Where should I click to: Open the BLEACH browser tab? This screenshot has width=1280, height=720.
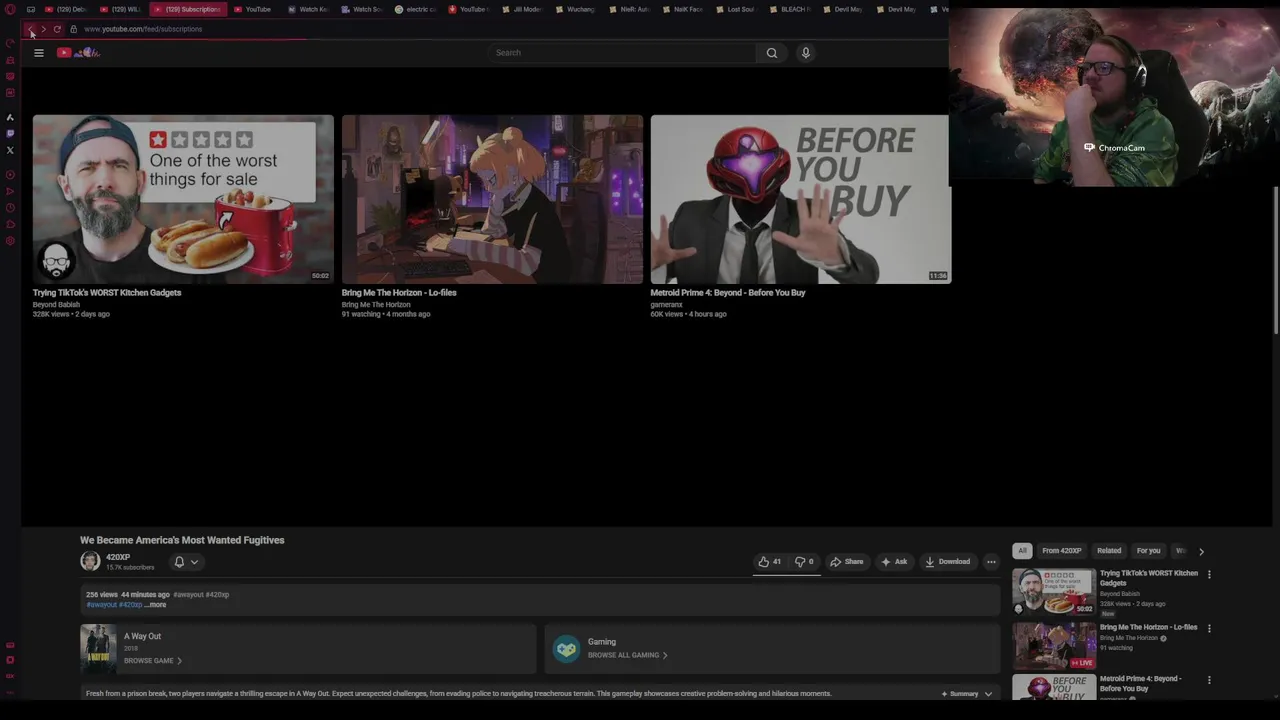(x=789, y=9)
